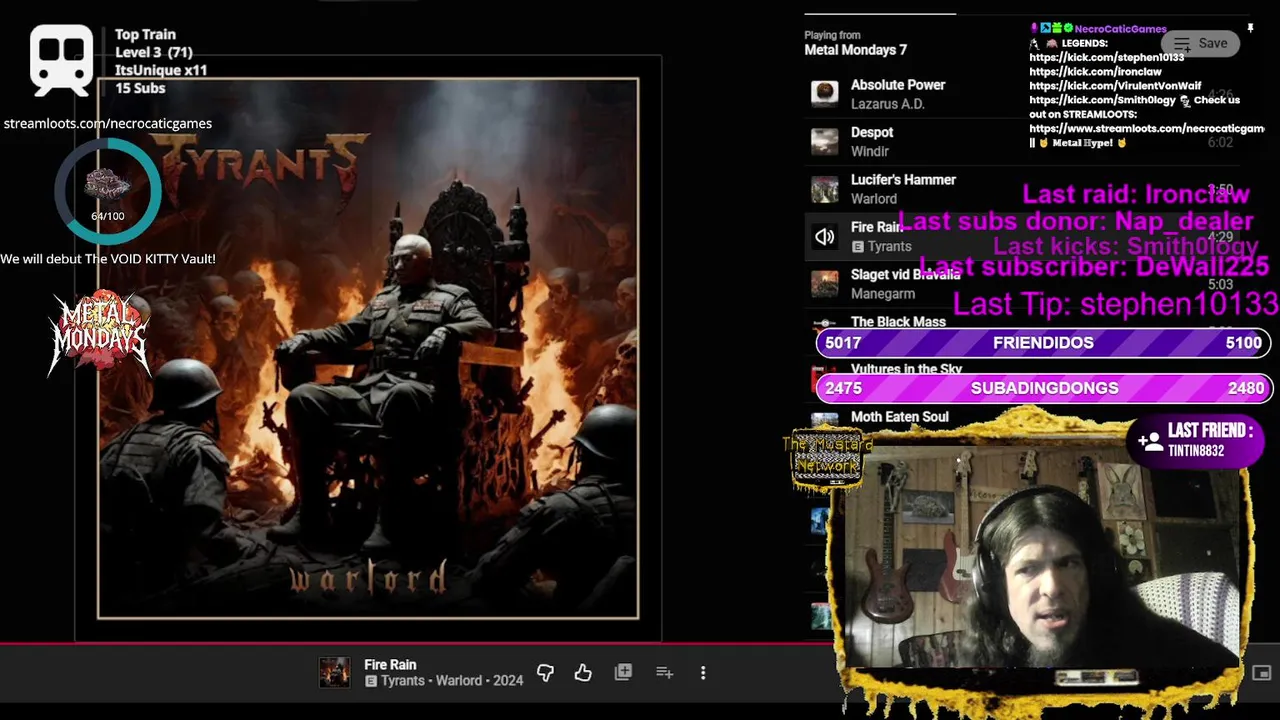Select Absolute Power album thumbnail
This screenshot has height=720, width=1280.
pyautogui.click(x=824, y=93)
